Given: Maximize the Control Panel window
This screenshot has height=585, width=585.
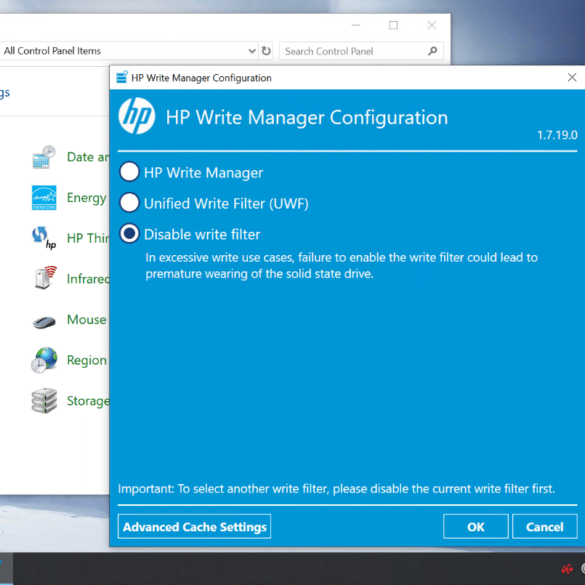Looking at the screenshot, I should point(393,25).
